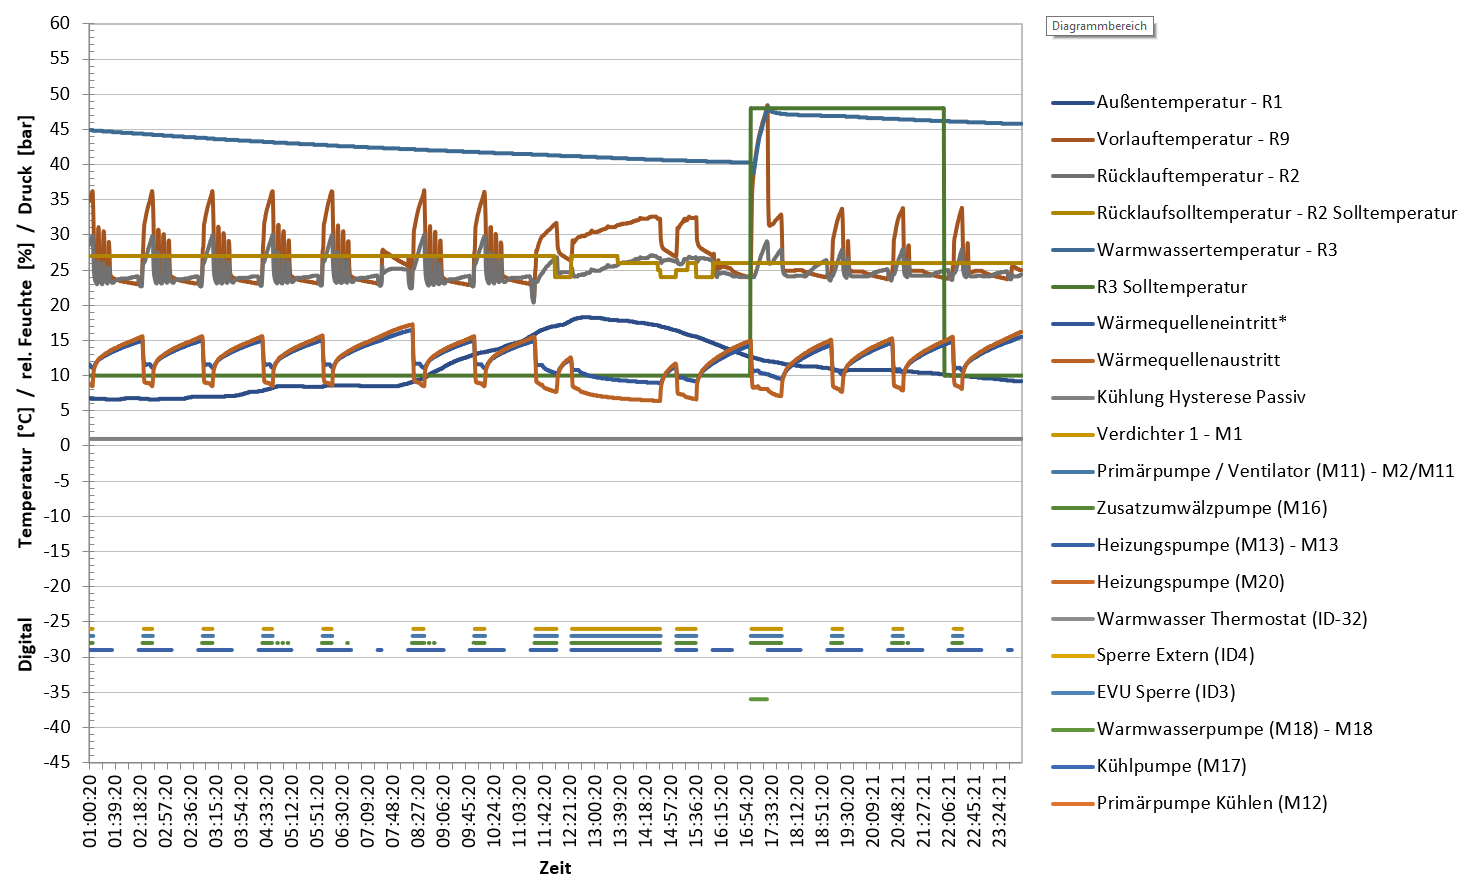Select the Wärmequelleneintritt* legend entry
Viewport: 1475px width, 891px height.
pos(1191,323)
